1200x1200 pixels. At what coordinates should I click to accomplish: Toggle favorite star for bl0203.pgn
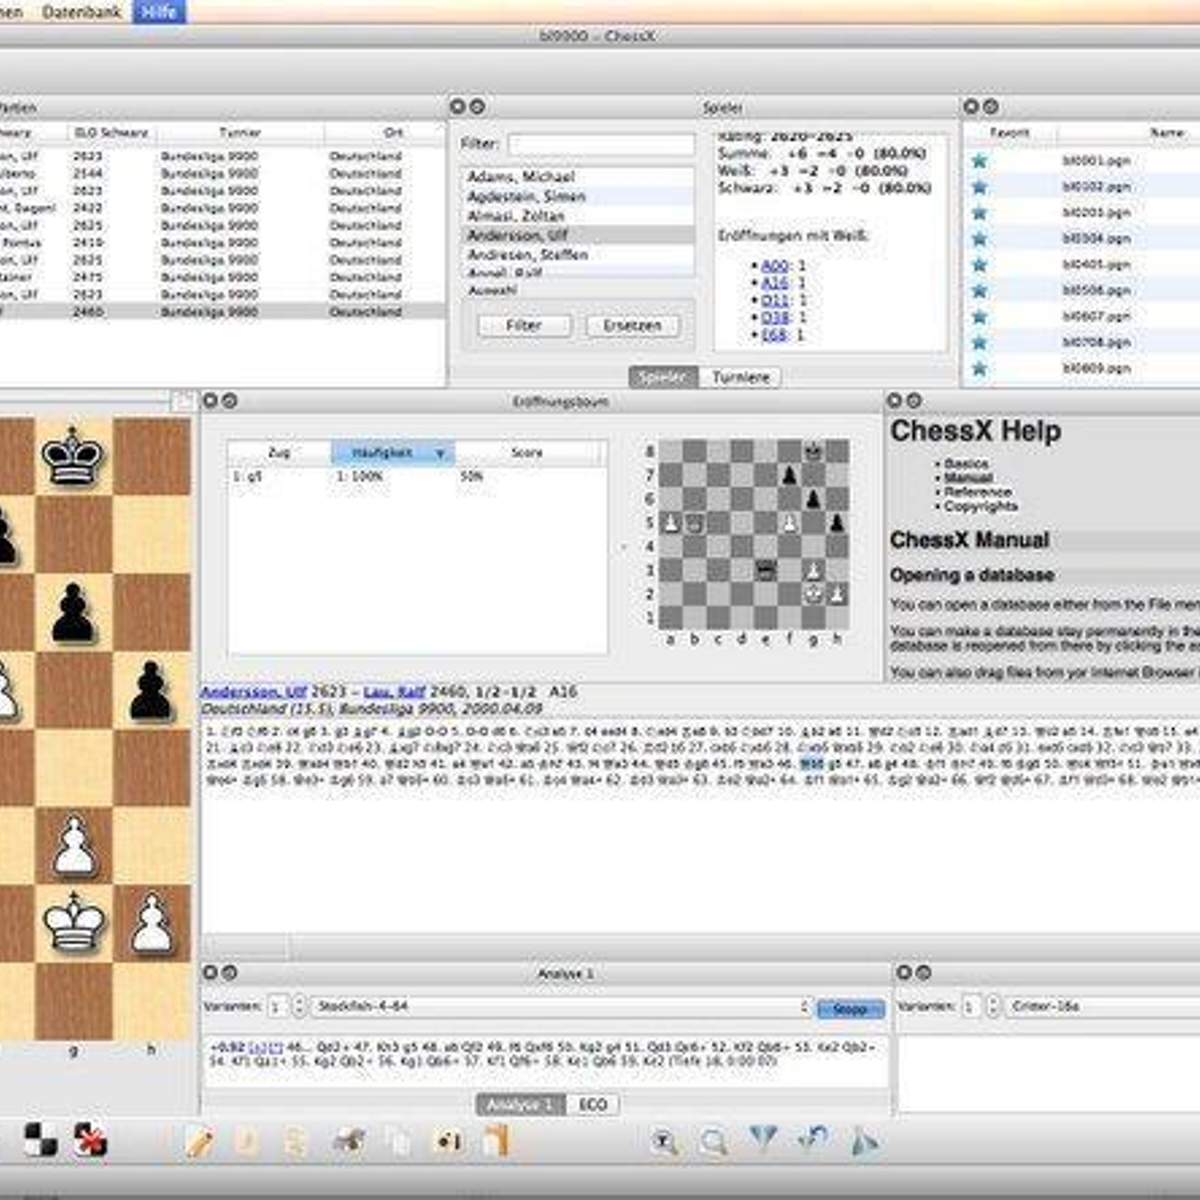979,212
